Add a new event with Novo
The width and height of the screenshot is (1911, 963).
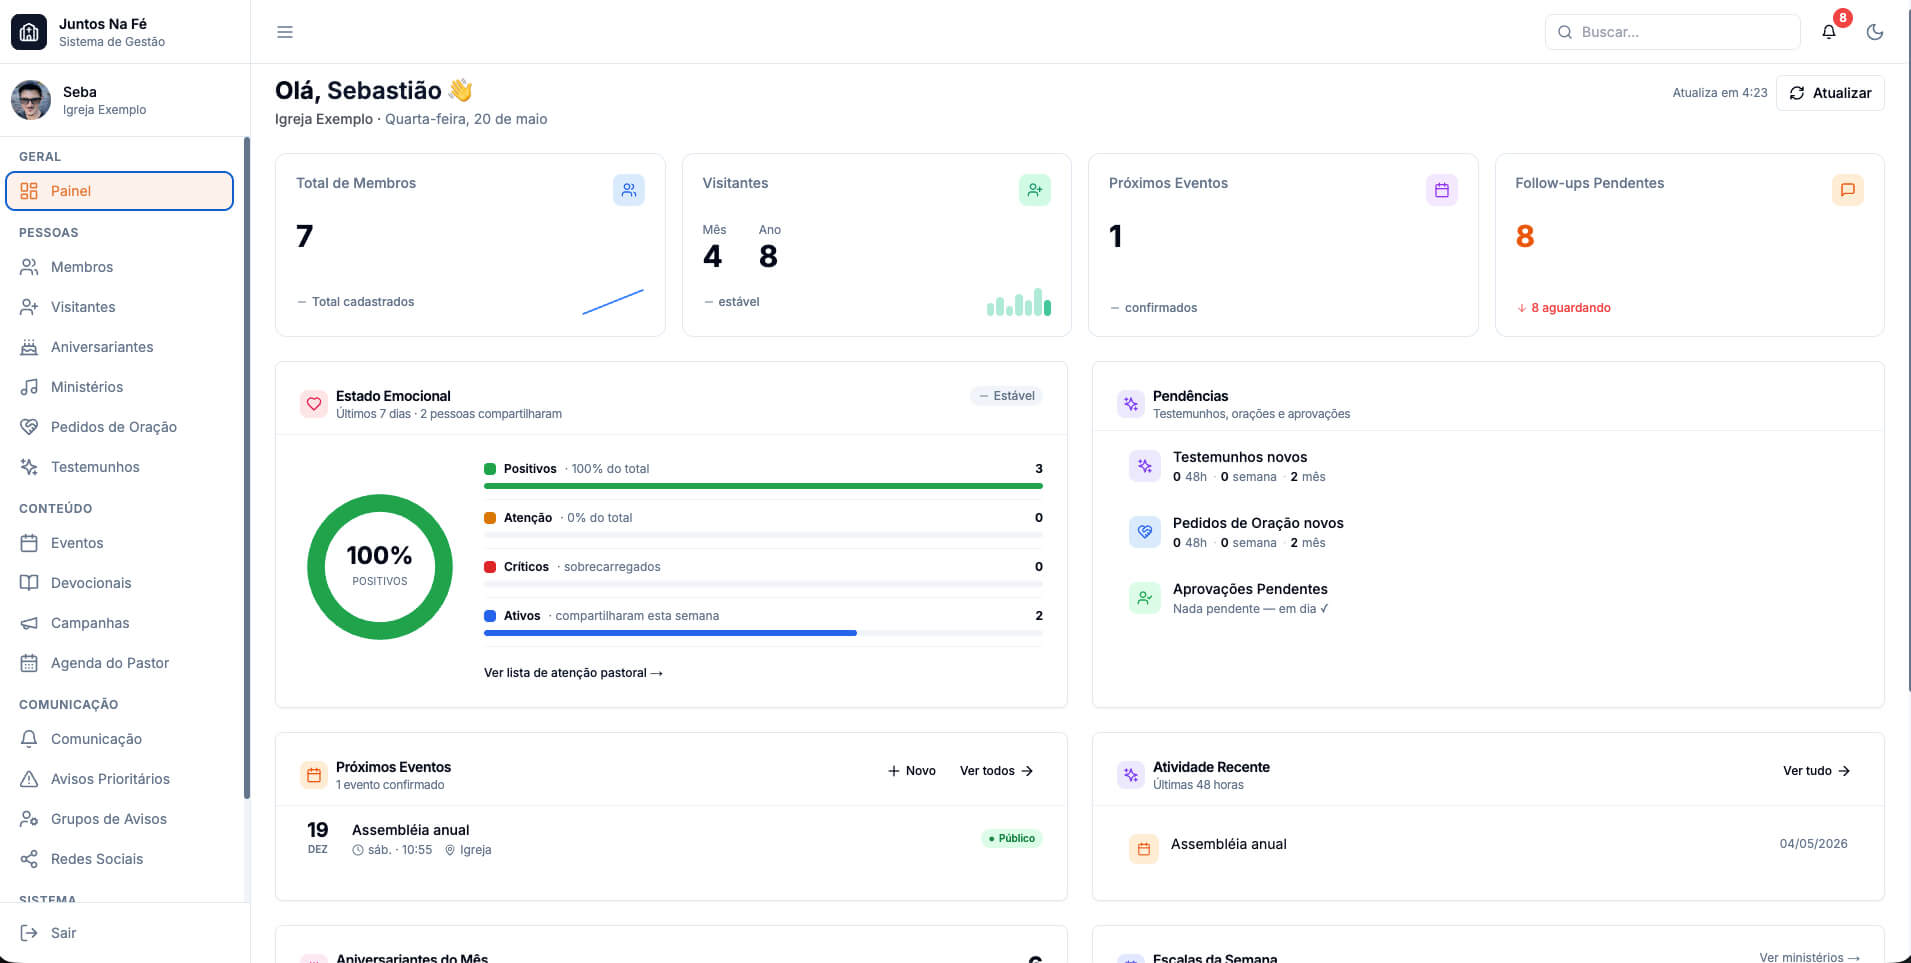912,771
